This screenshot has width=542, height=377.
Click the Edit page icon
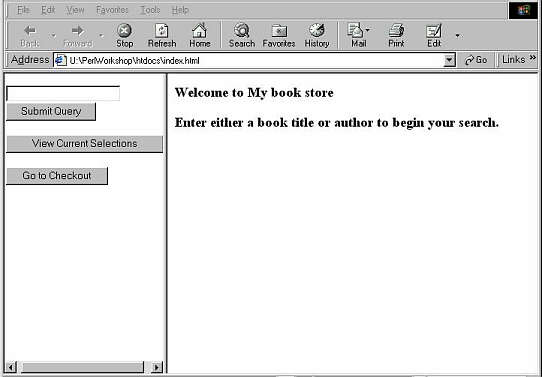[x=434, y=31]
